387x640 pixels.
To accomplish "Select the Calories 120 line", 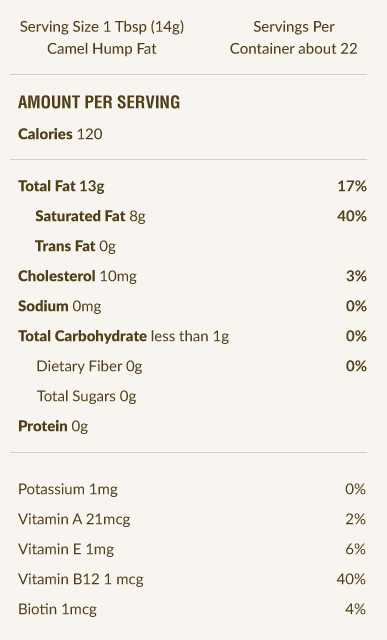I will pos(60,134).
